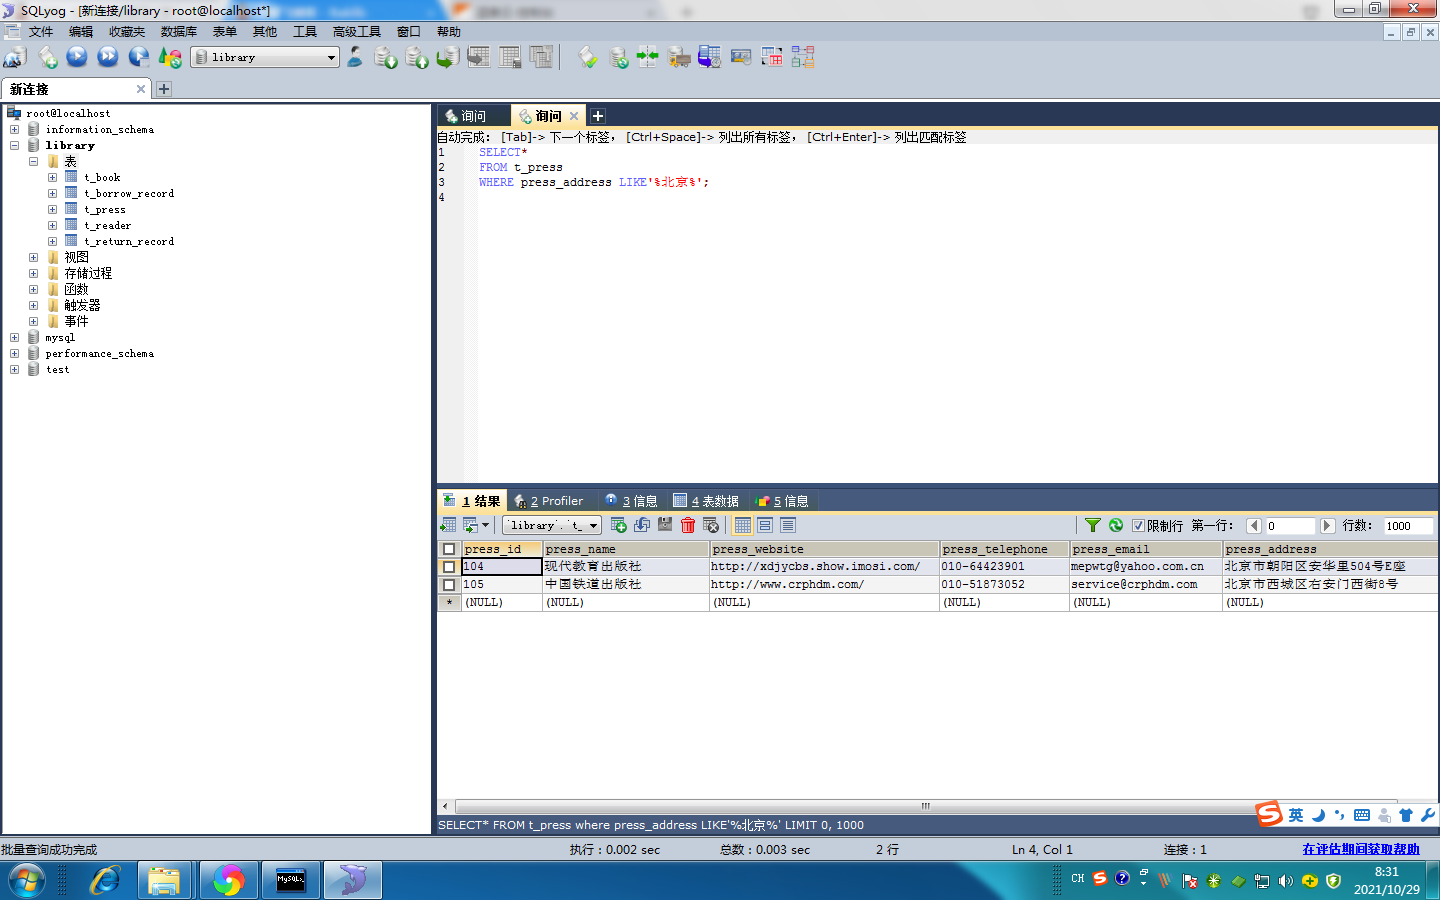
Task: Launch Internet Explorer from the taskbar
Action: pos(105,881)
